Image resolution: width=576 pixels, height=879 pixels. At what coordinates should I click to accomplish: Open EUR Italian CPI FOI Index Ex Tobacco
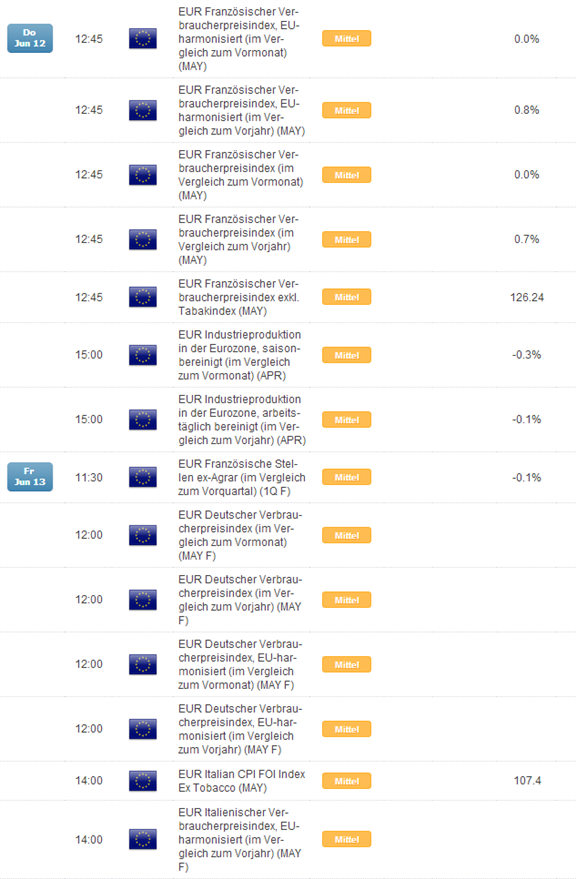(242, 780)
